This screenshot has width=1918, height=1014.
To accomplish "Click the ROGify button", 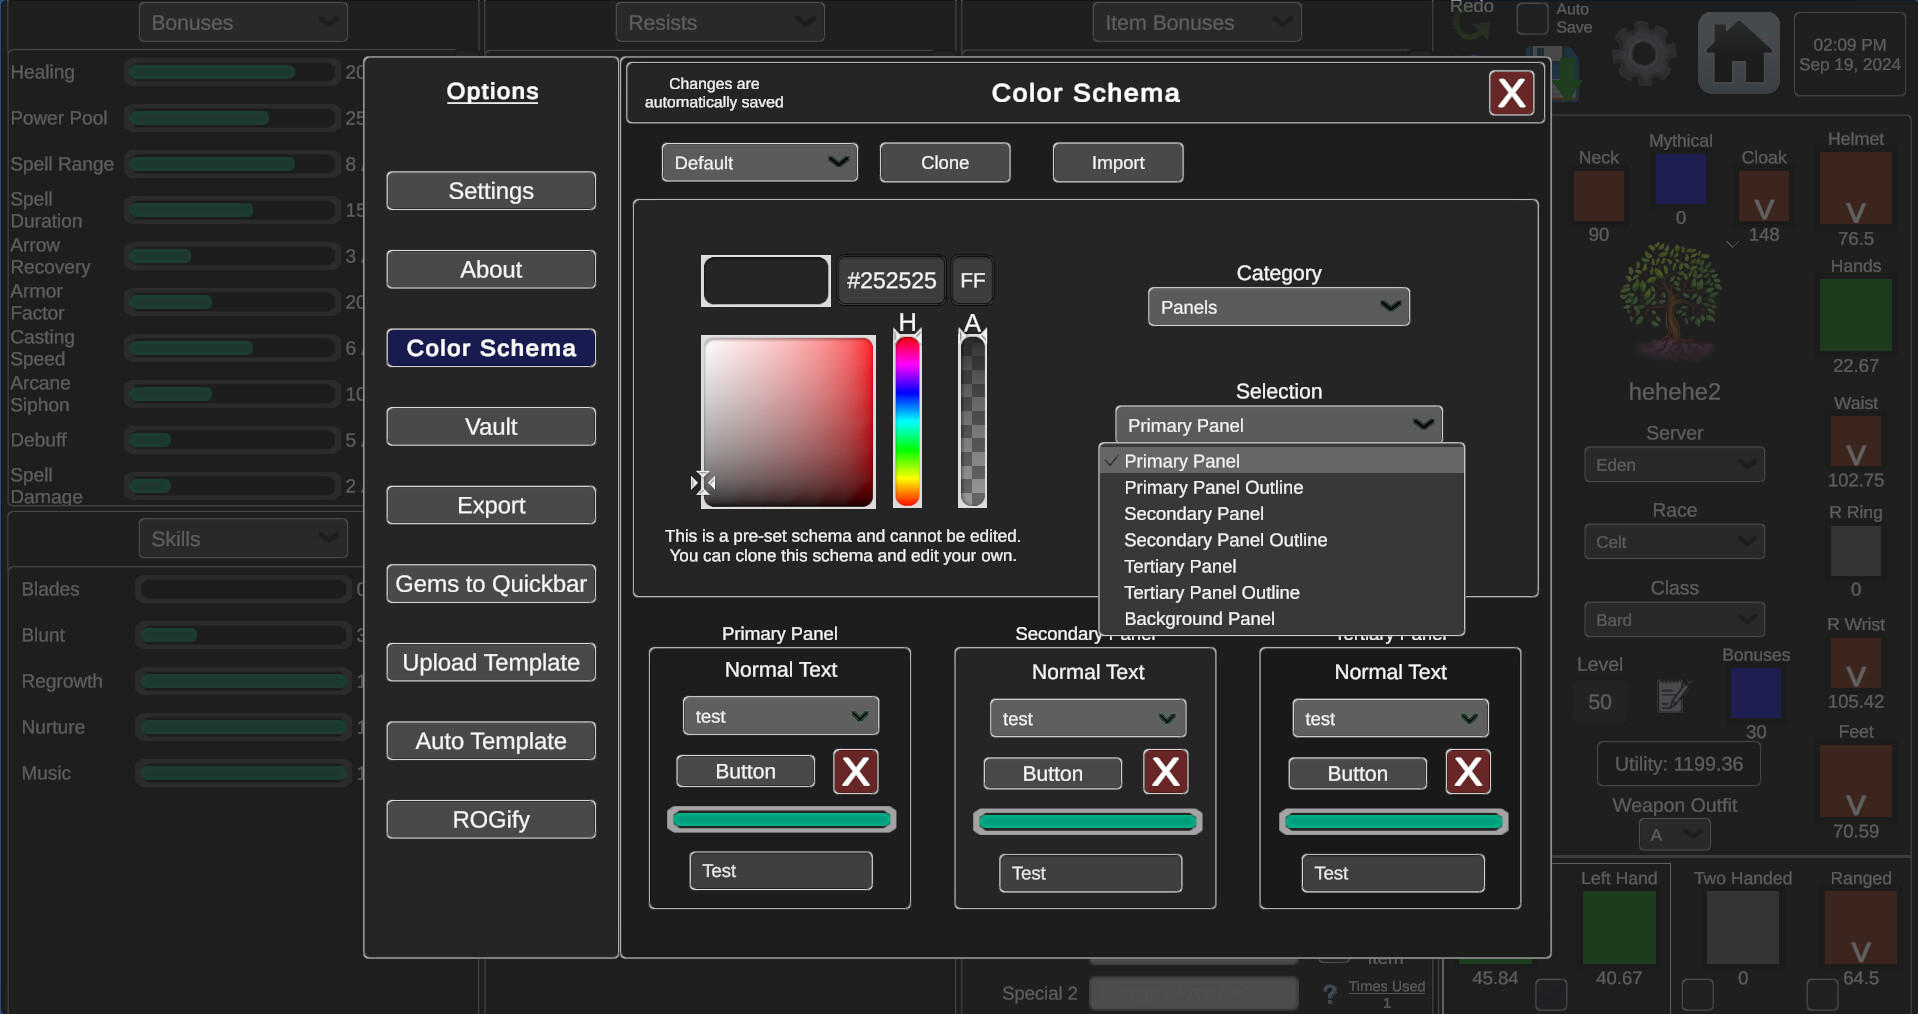I will (x=490, y=819).
